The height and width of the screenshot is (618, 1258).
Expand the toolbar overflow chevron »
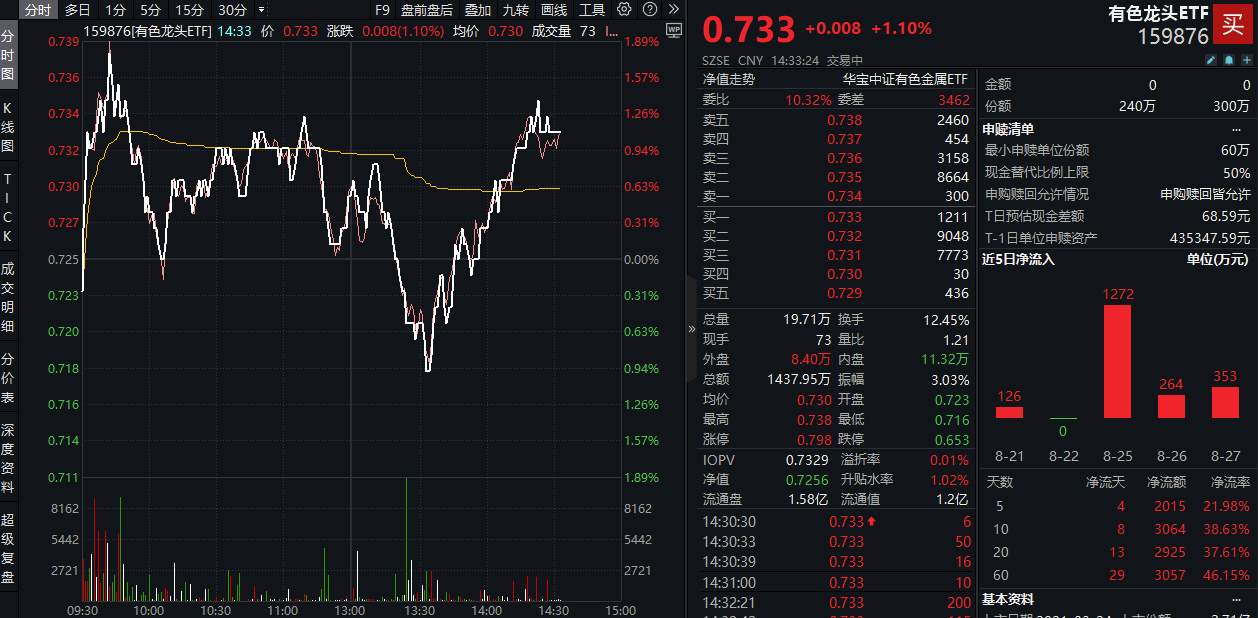672,8
